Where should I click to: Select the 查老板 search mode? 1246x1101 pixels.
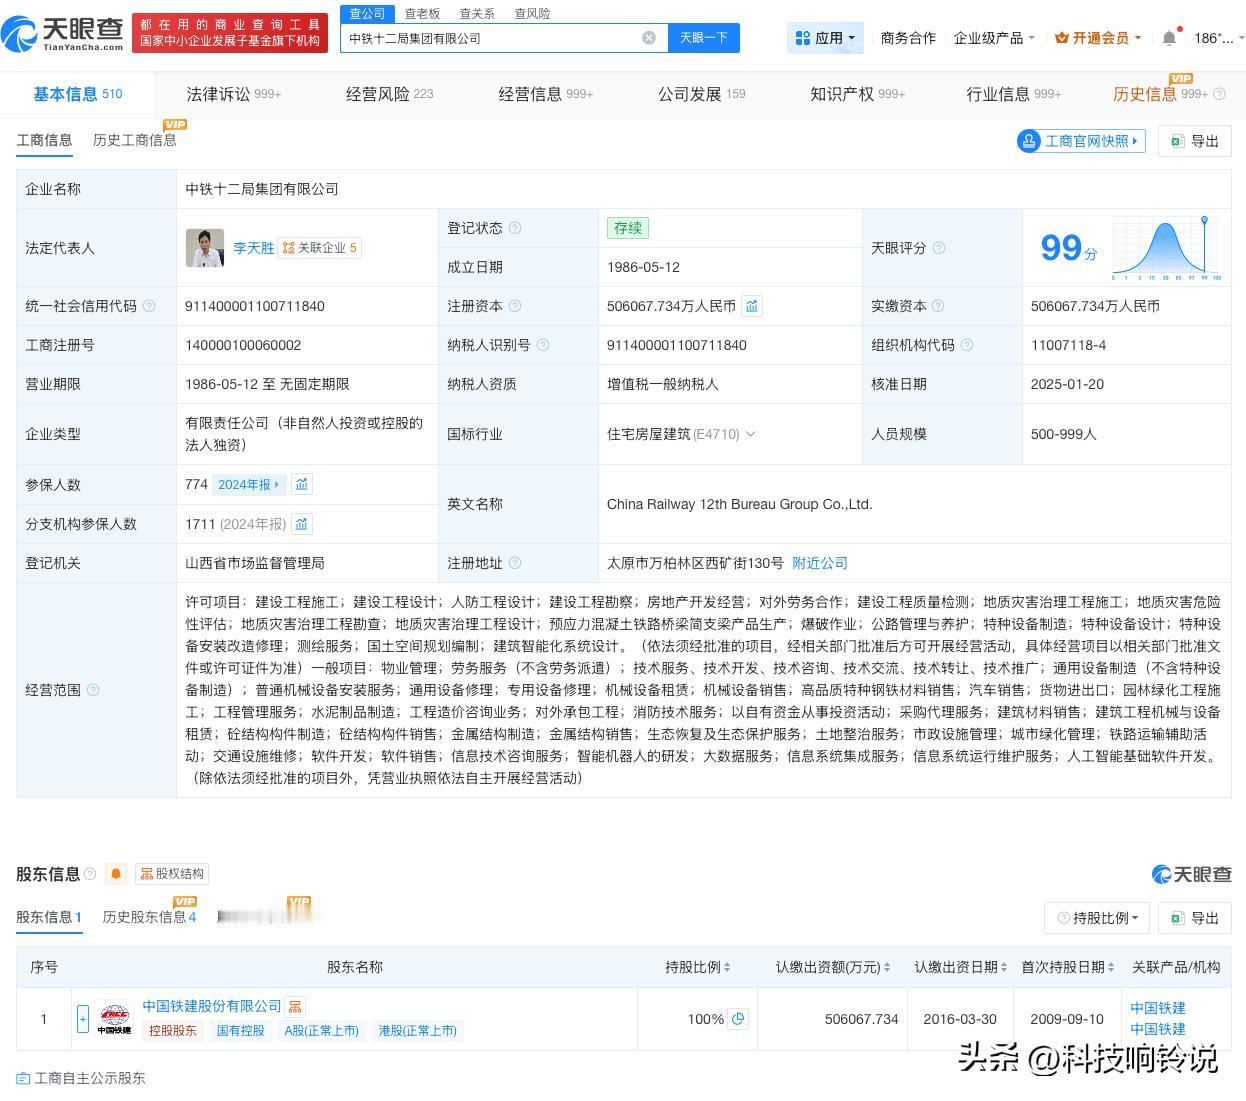click(x=422, y=13)
